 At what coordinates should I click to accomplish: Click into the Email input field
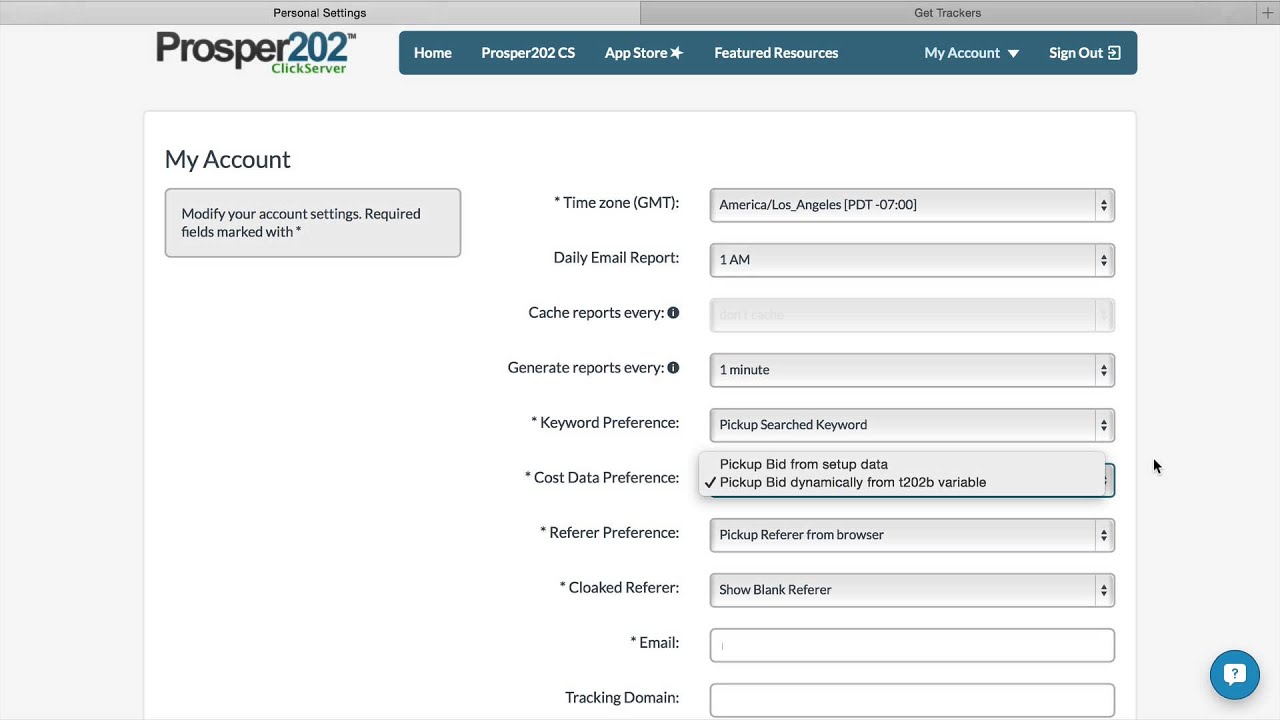click(x=912, y=645)
